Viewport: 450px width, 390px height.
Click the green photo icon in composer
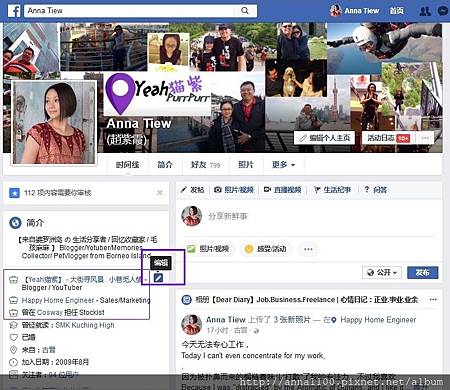(x=191, y=249)
